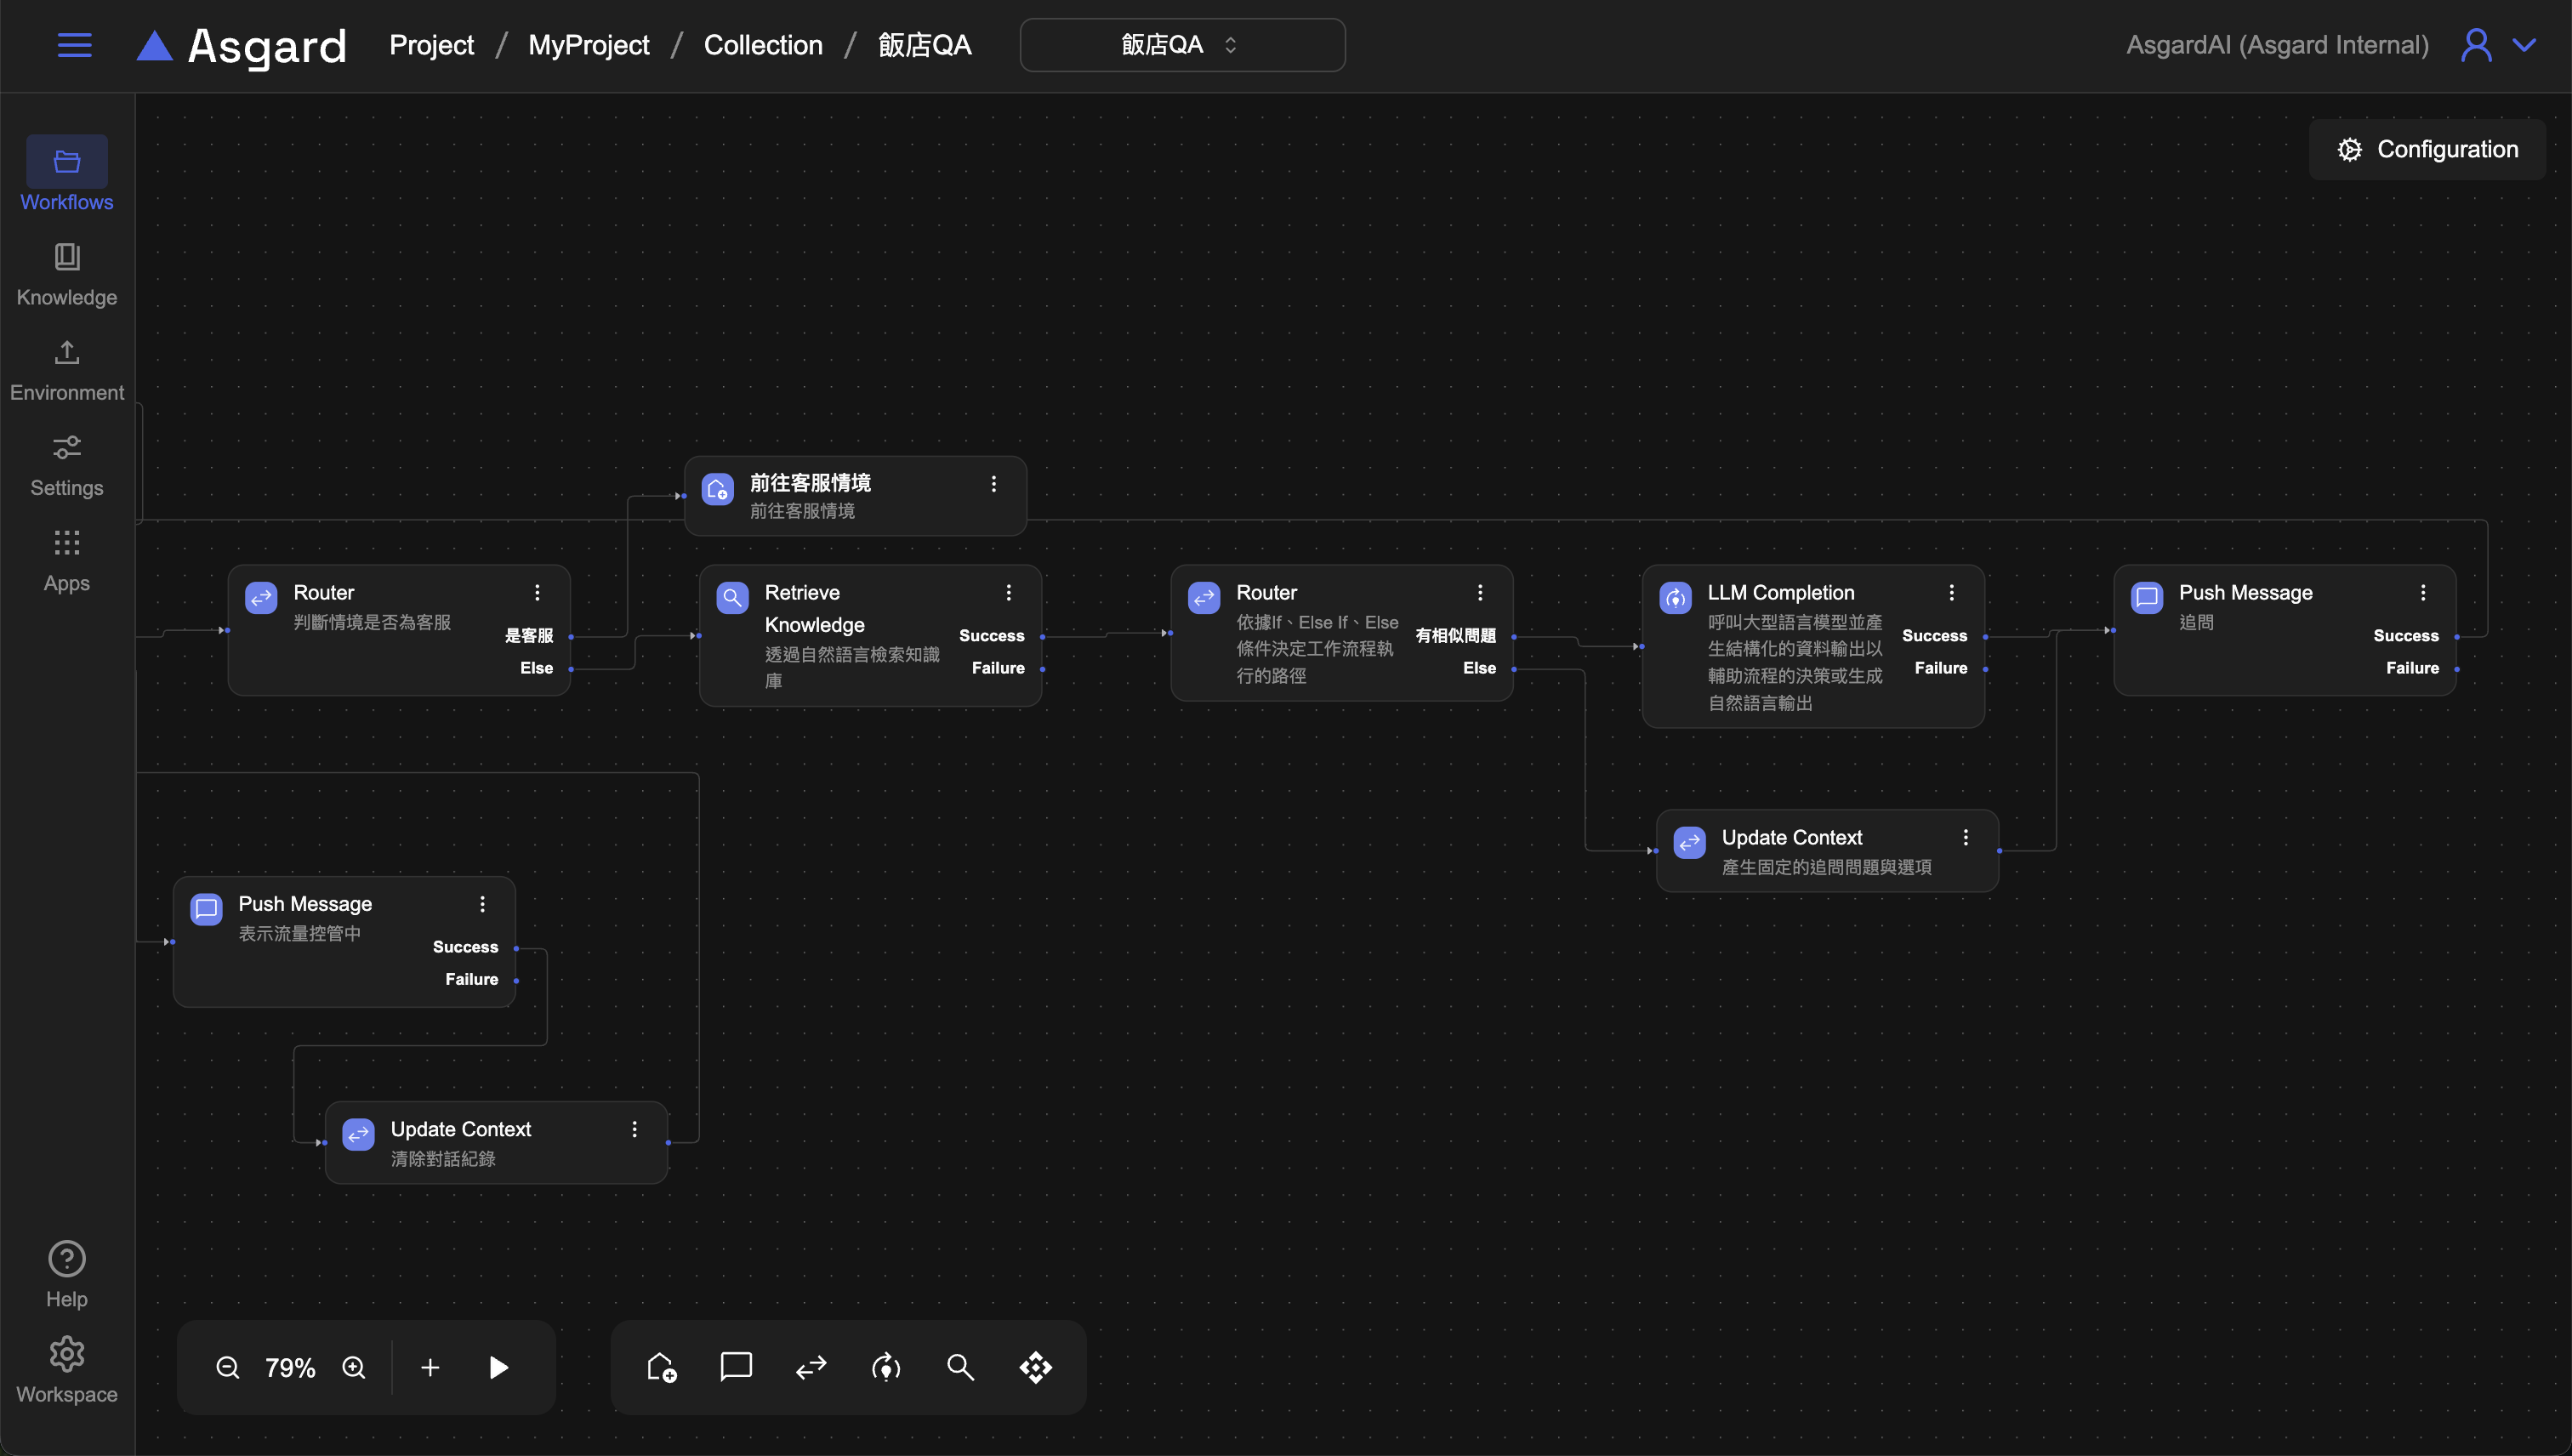Add a retrieve knowledge node from the toolbar
This screenshot has width=2572, height=1456.
click(960, 1367)
